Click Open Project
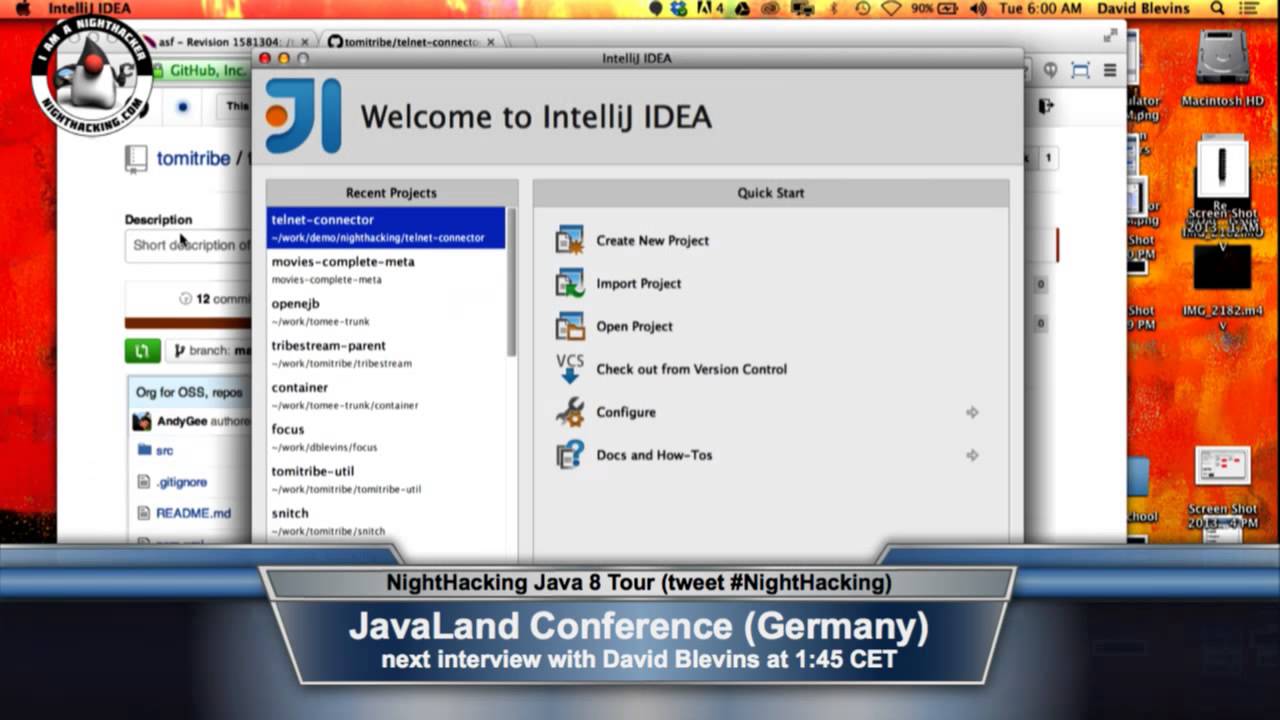This screenshot has width=1280, height=720. pyautogui.click(x=634, y=326)
